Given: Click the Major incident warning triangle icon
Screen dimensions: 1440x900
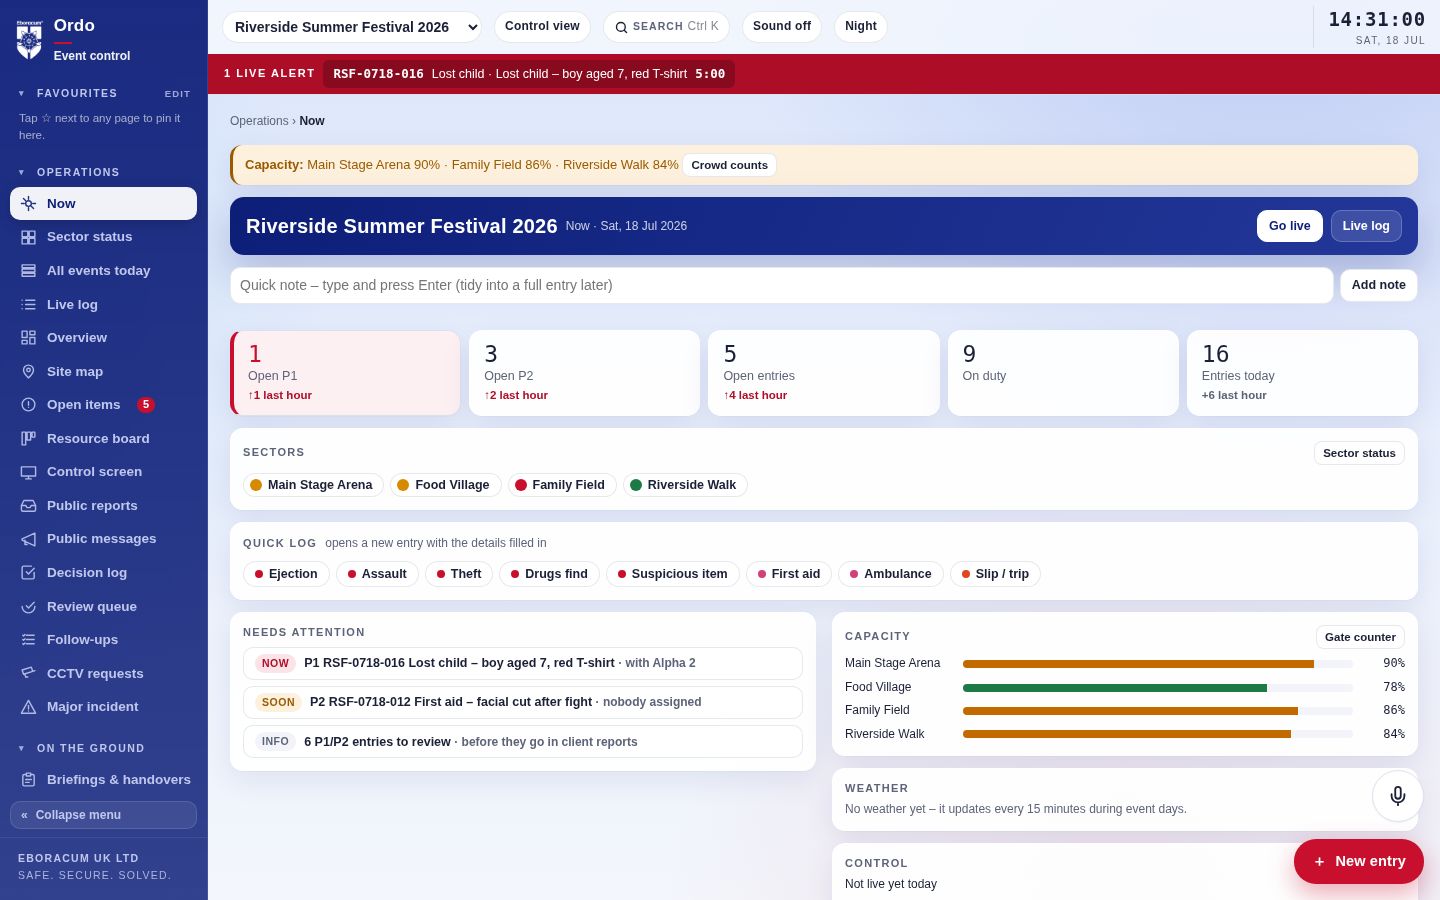Looking at the screenshot, I should point(28,707).
